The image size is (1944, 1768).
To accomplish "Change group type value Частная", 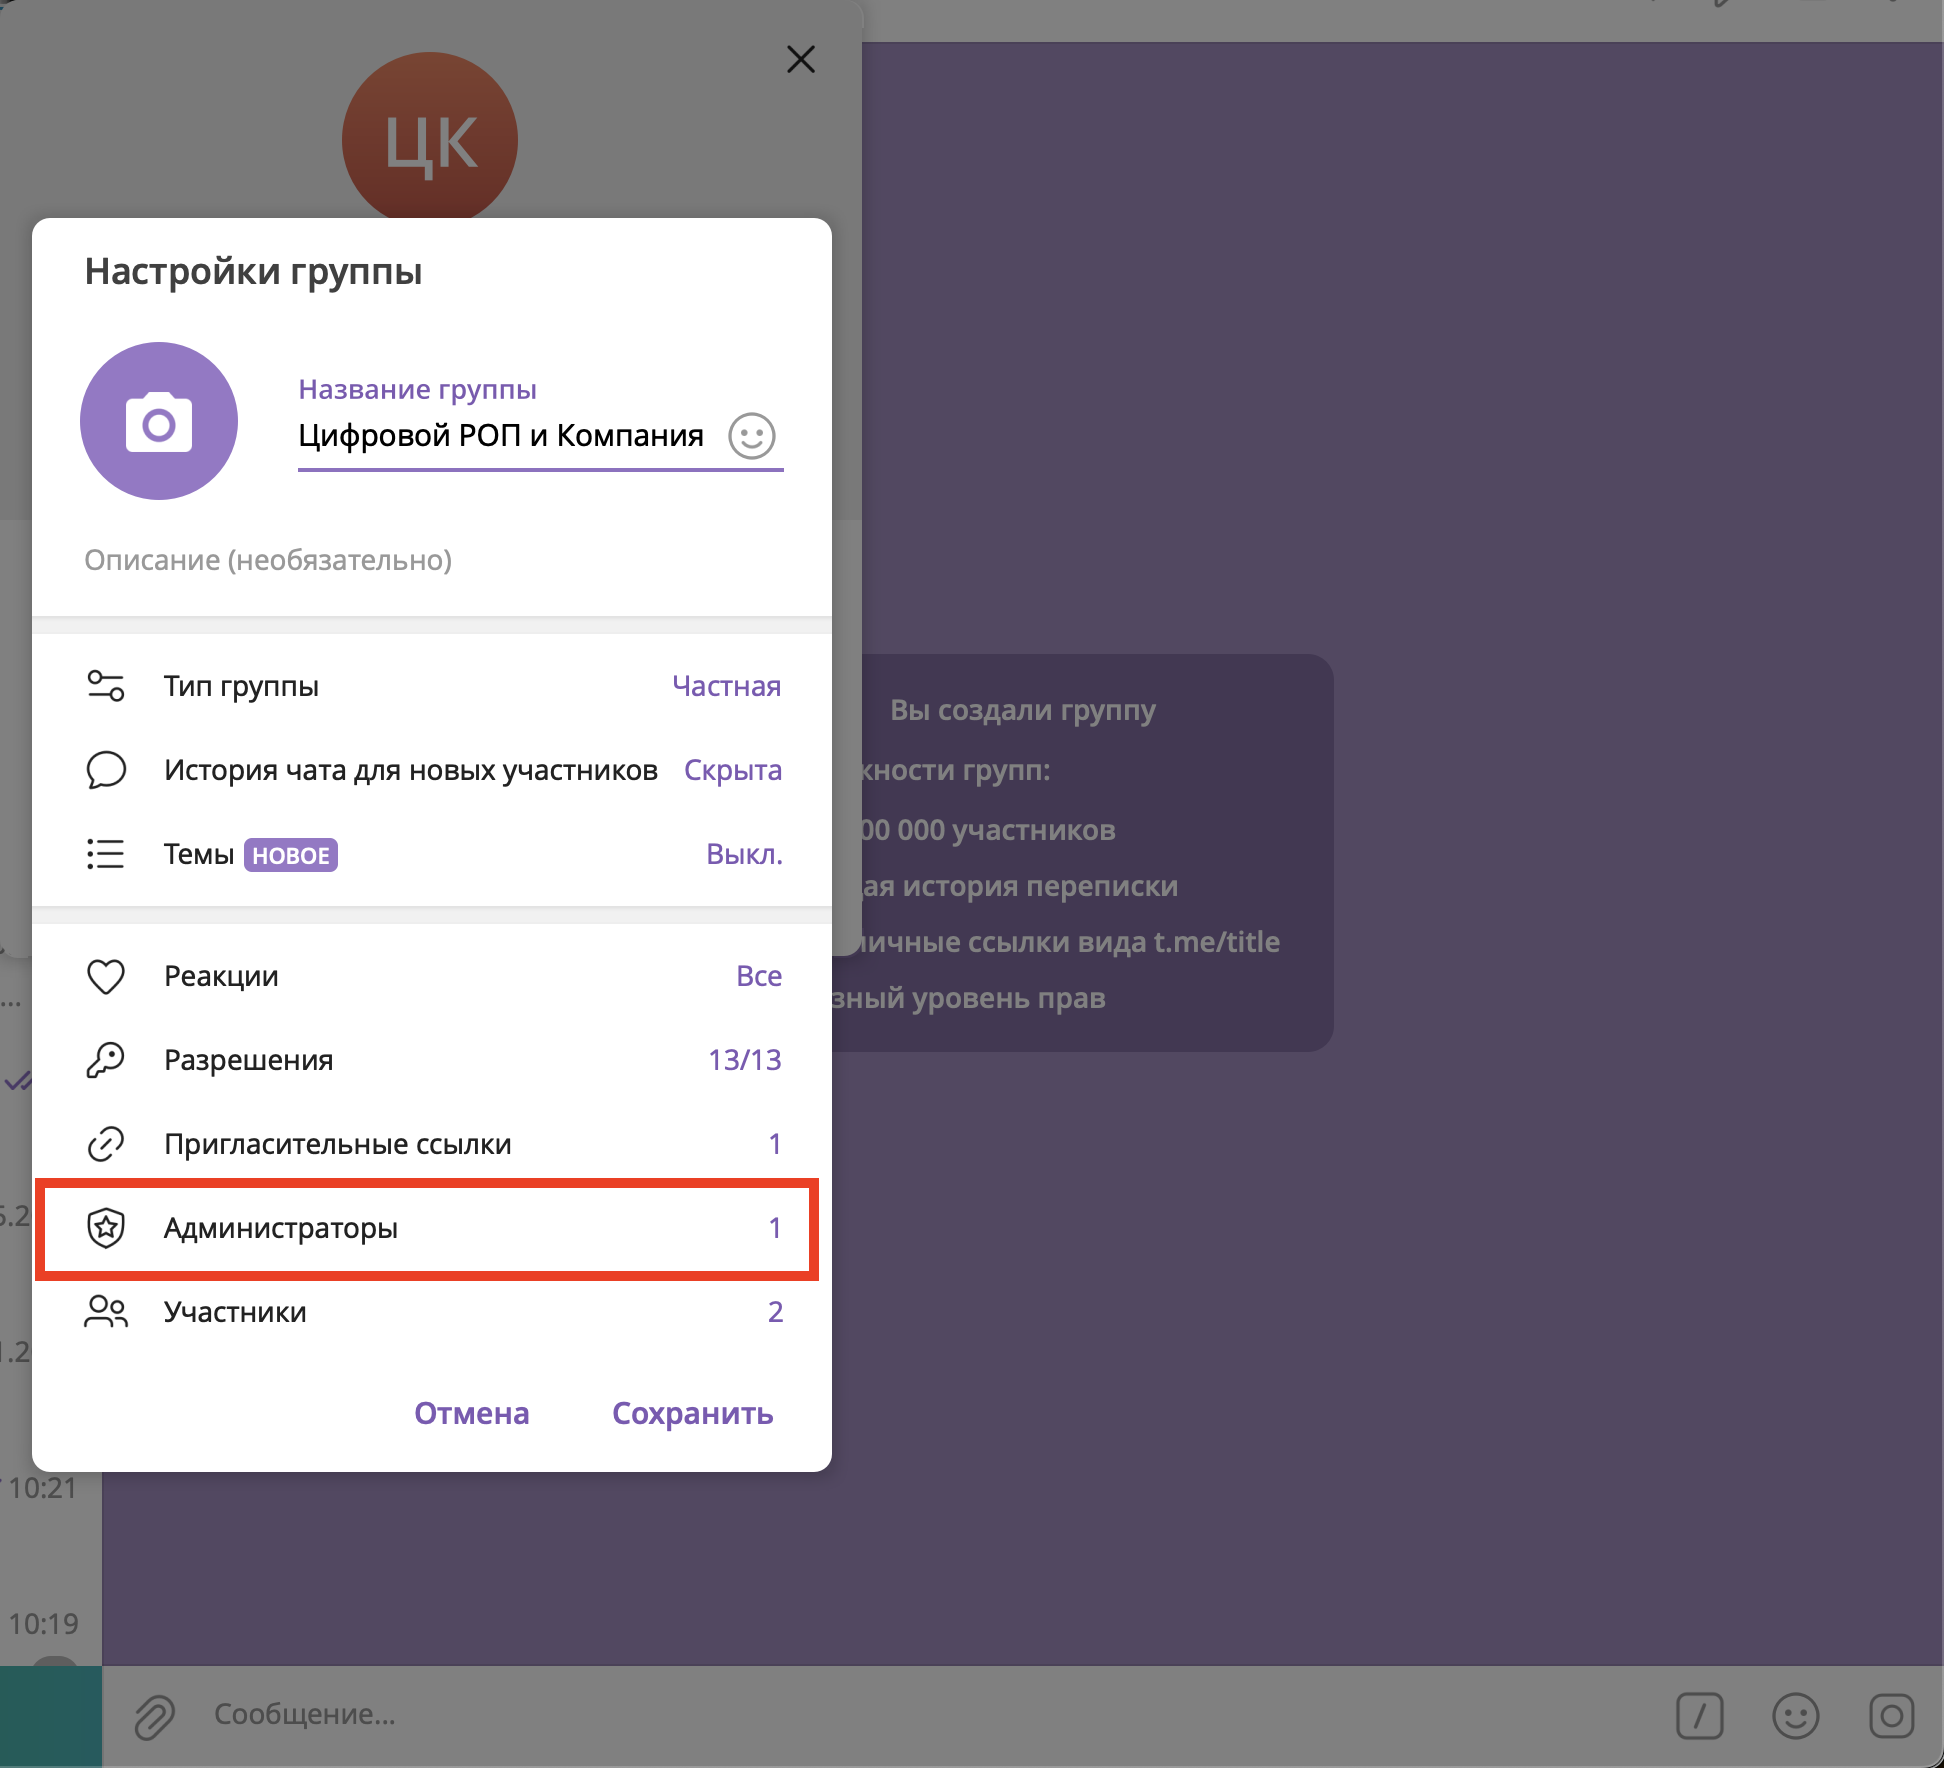I will pos(726,686).
